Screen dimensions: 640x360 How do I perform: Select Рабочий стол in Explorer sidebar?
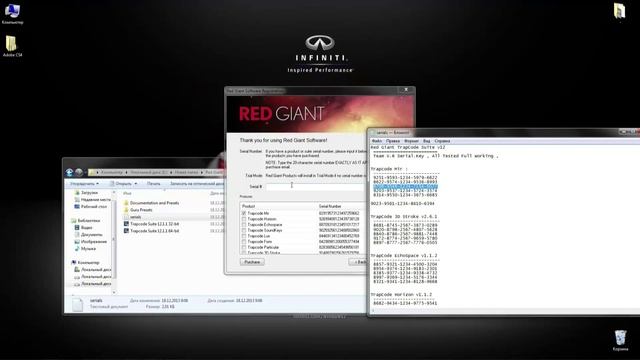[x=91, y=207]
